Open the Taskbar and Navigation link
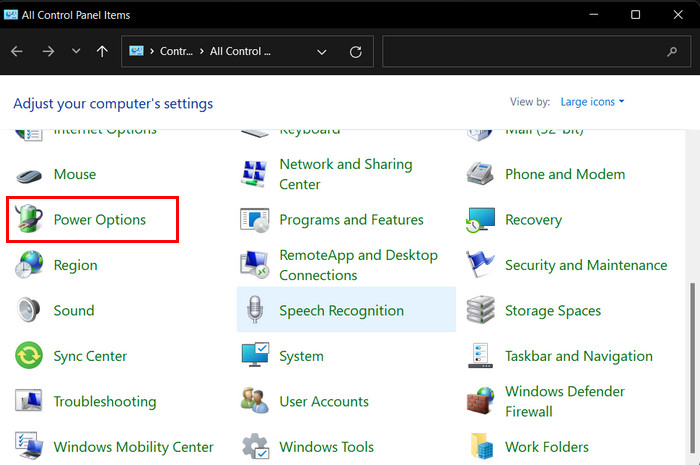 click(579, 356)
